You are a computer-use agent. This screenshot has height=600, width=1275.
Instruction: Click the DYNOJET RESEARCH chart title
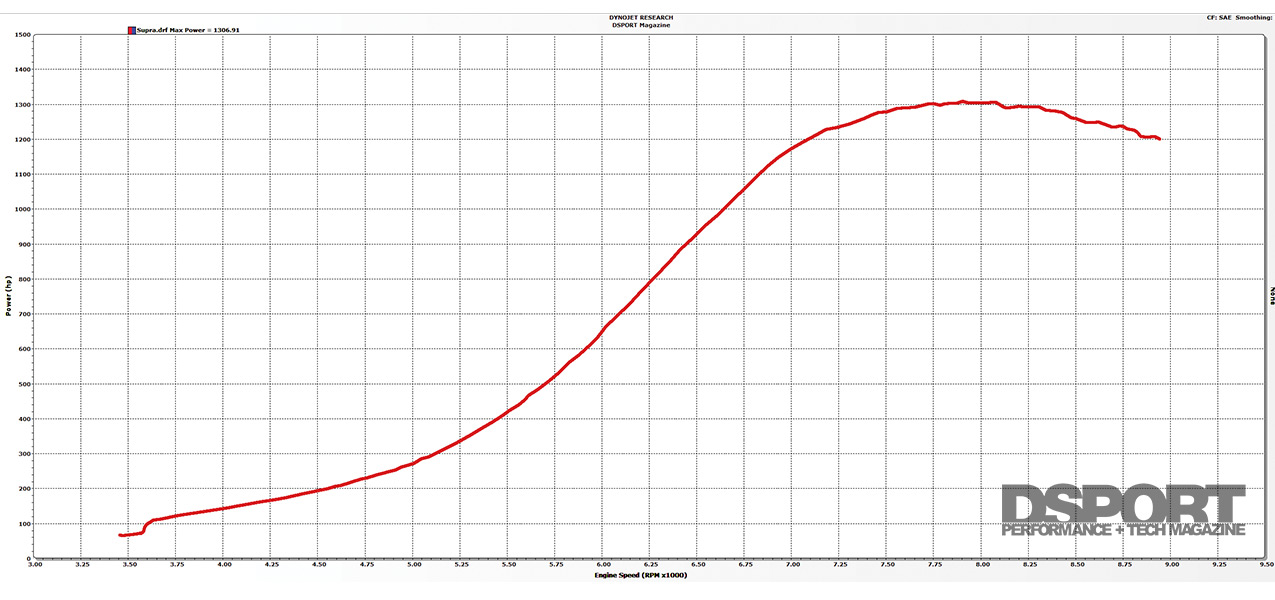pos(640,17)
